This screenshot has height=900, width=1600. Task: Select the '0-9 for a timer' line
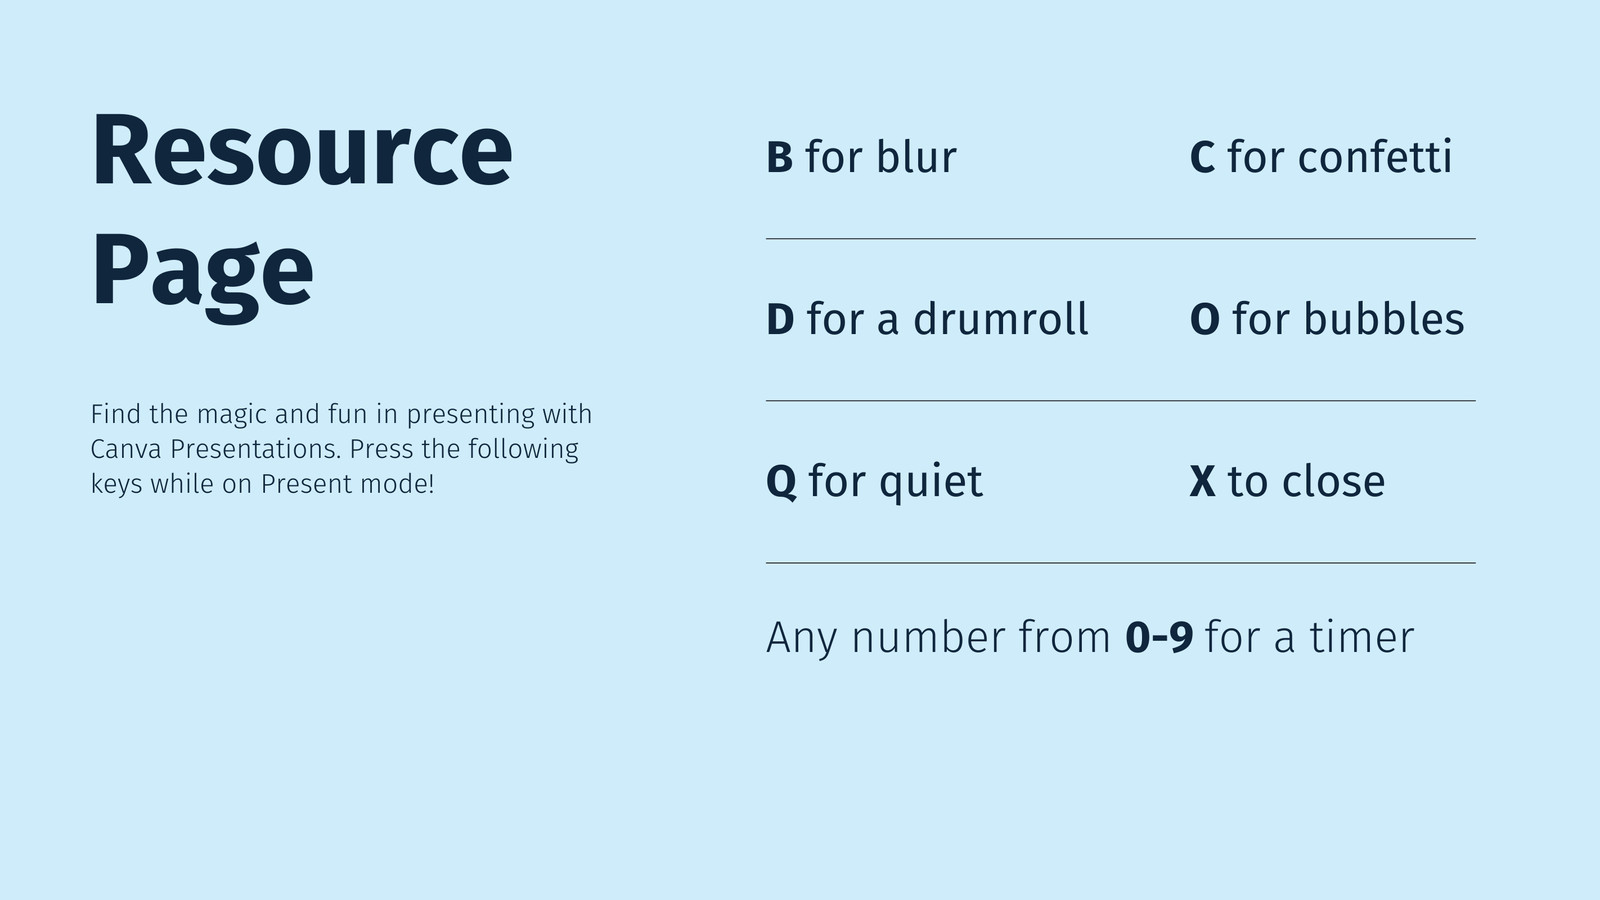pos(1090,638)
